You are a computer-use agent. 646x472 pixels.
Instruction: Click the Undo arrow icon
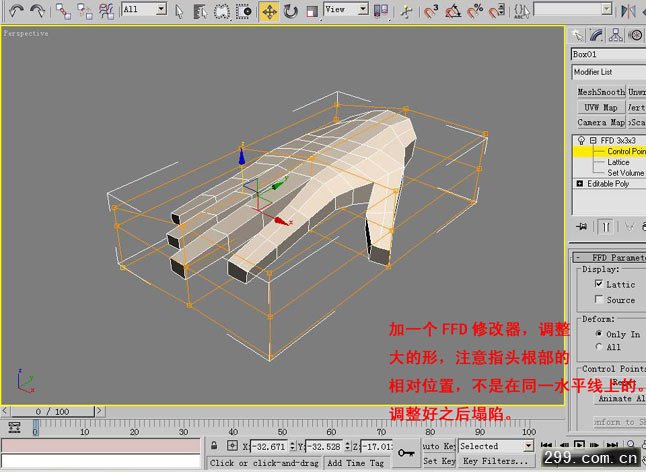click(x=16, y=11)
